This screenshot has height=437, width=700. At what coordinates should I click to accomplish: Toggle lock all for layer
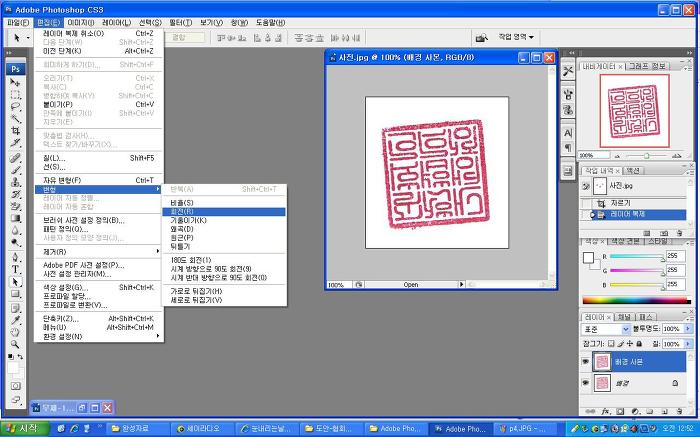(639, 344)
